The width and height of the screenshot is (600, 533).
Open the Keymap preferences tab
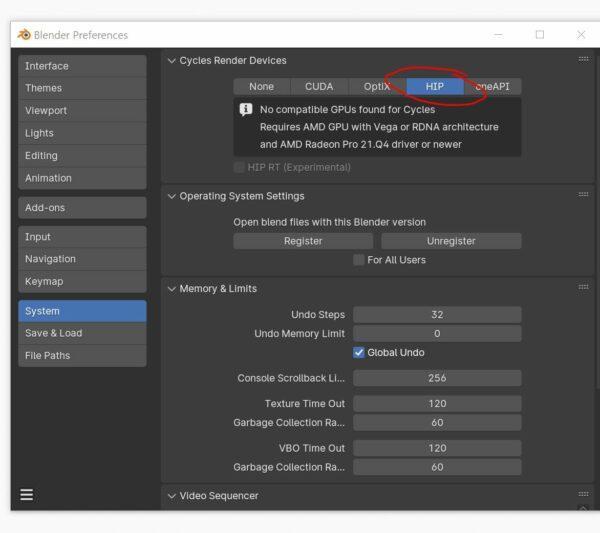coord(82,282)
